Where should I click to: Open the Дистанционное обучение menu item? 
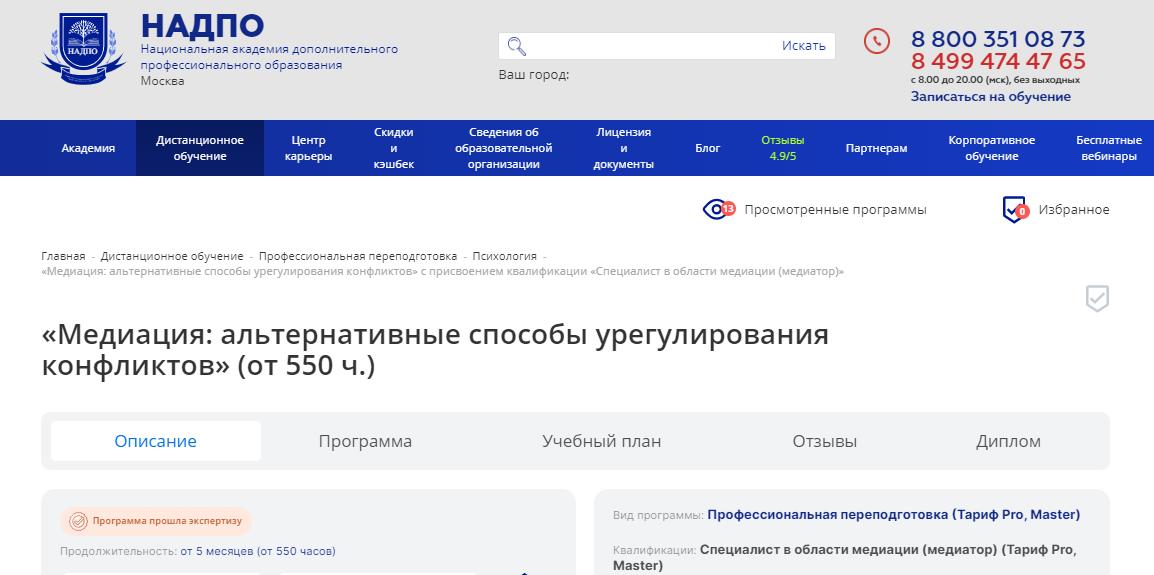point(199,148)
